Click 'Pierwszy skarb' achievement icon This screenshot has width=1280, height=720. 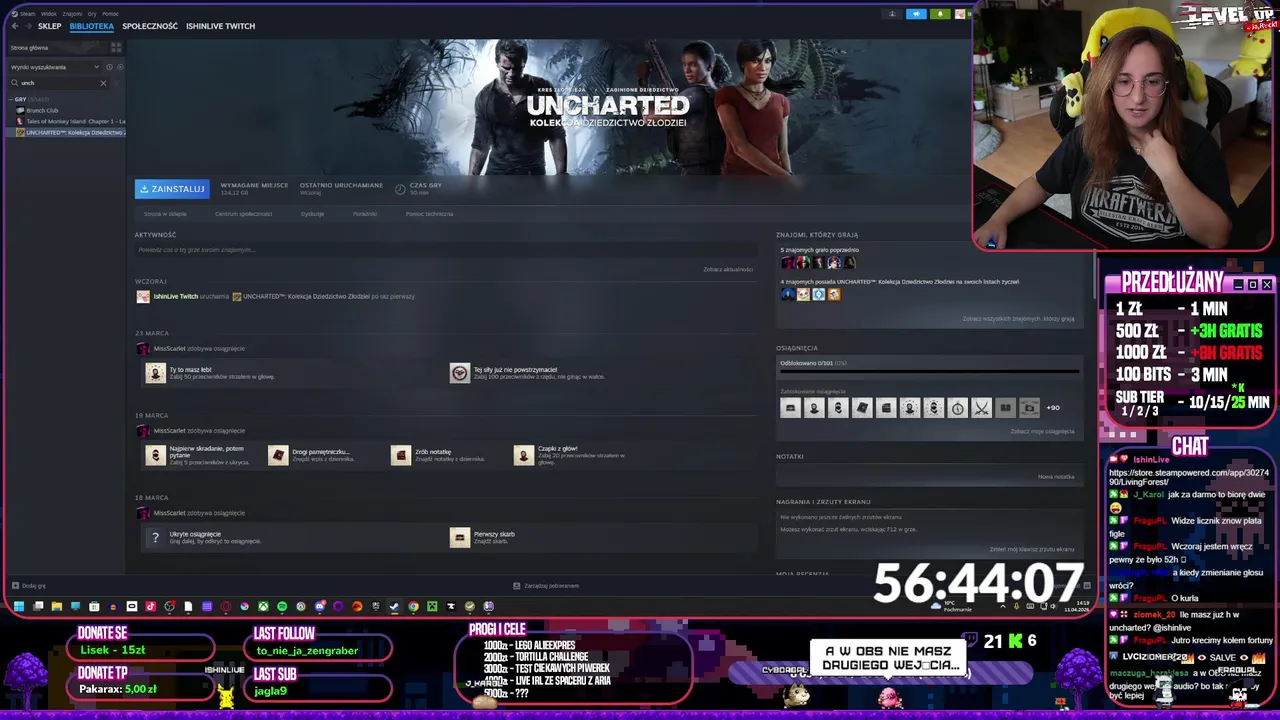pos(459,537)
